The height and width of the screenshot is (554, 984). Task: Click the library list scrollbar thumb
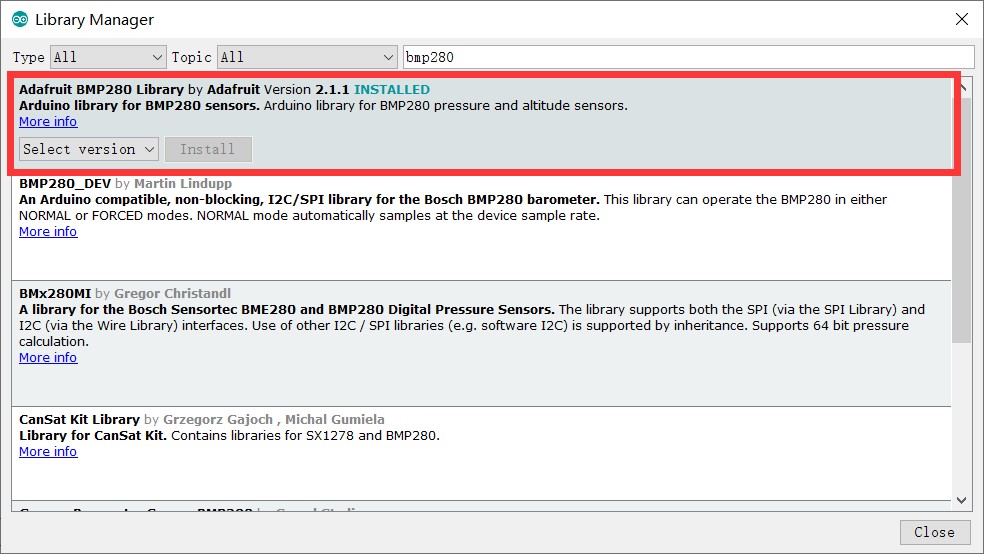pyautogui.click(x=961, y=220)
